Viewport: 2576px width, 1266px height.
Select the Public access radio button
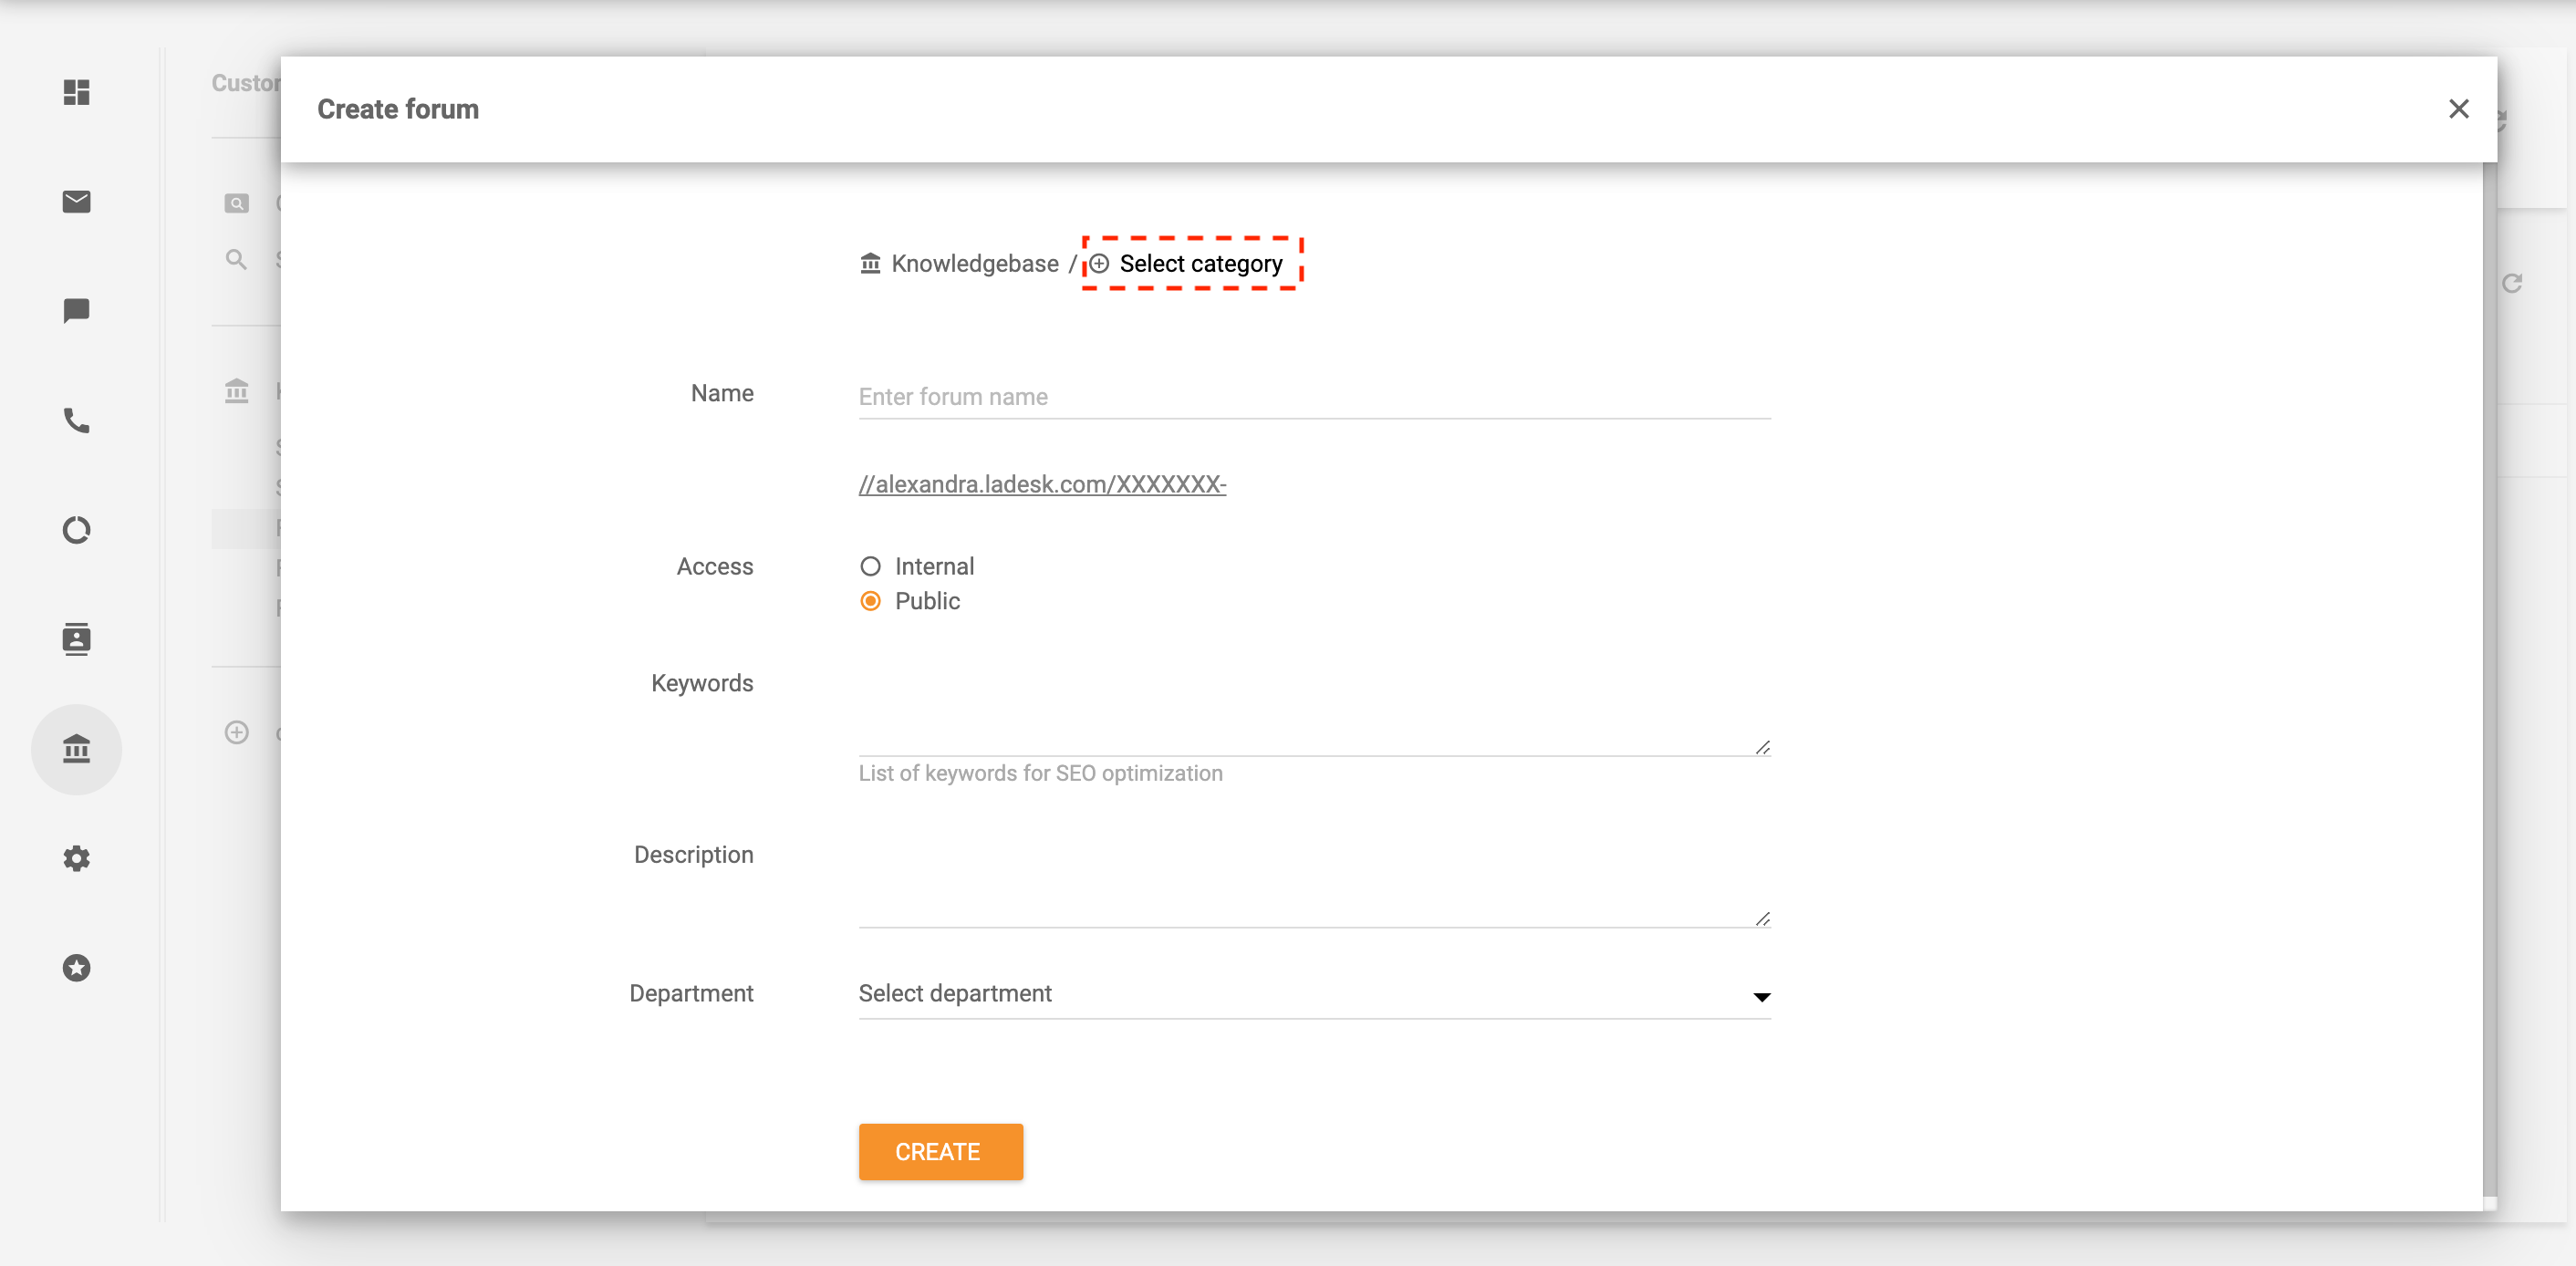click(x=871, y=601)
